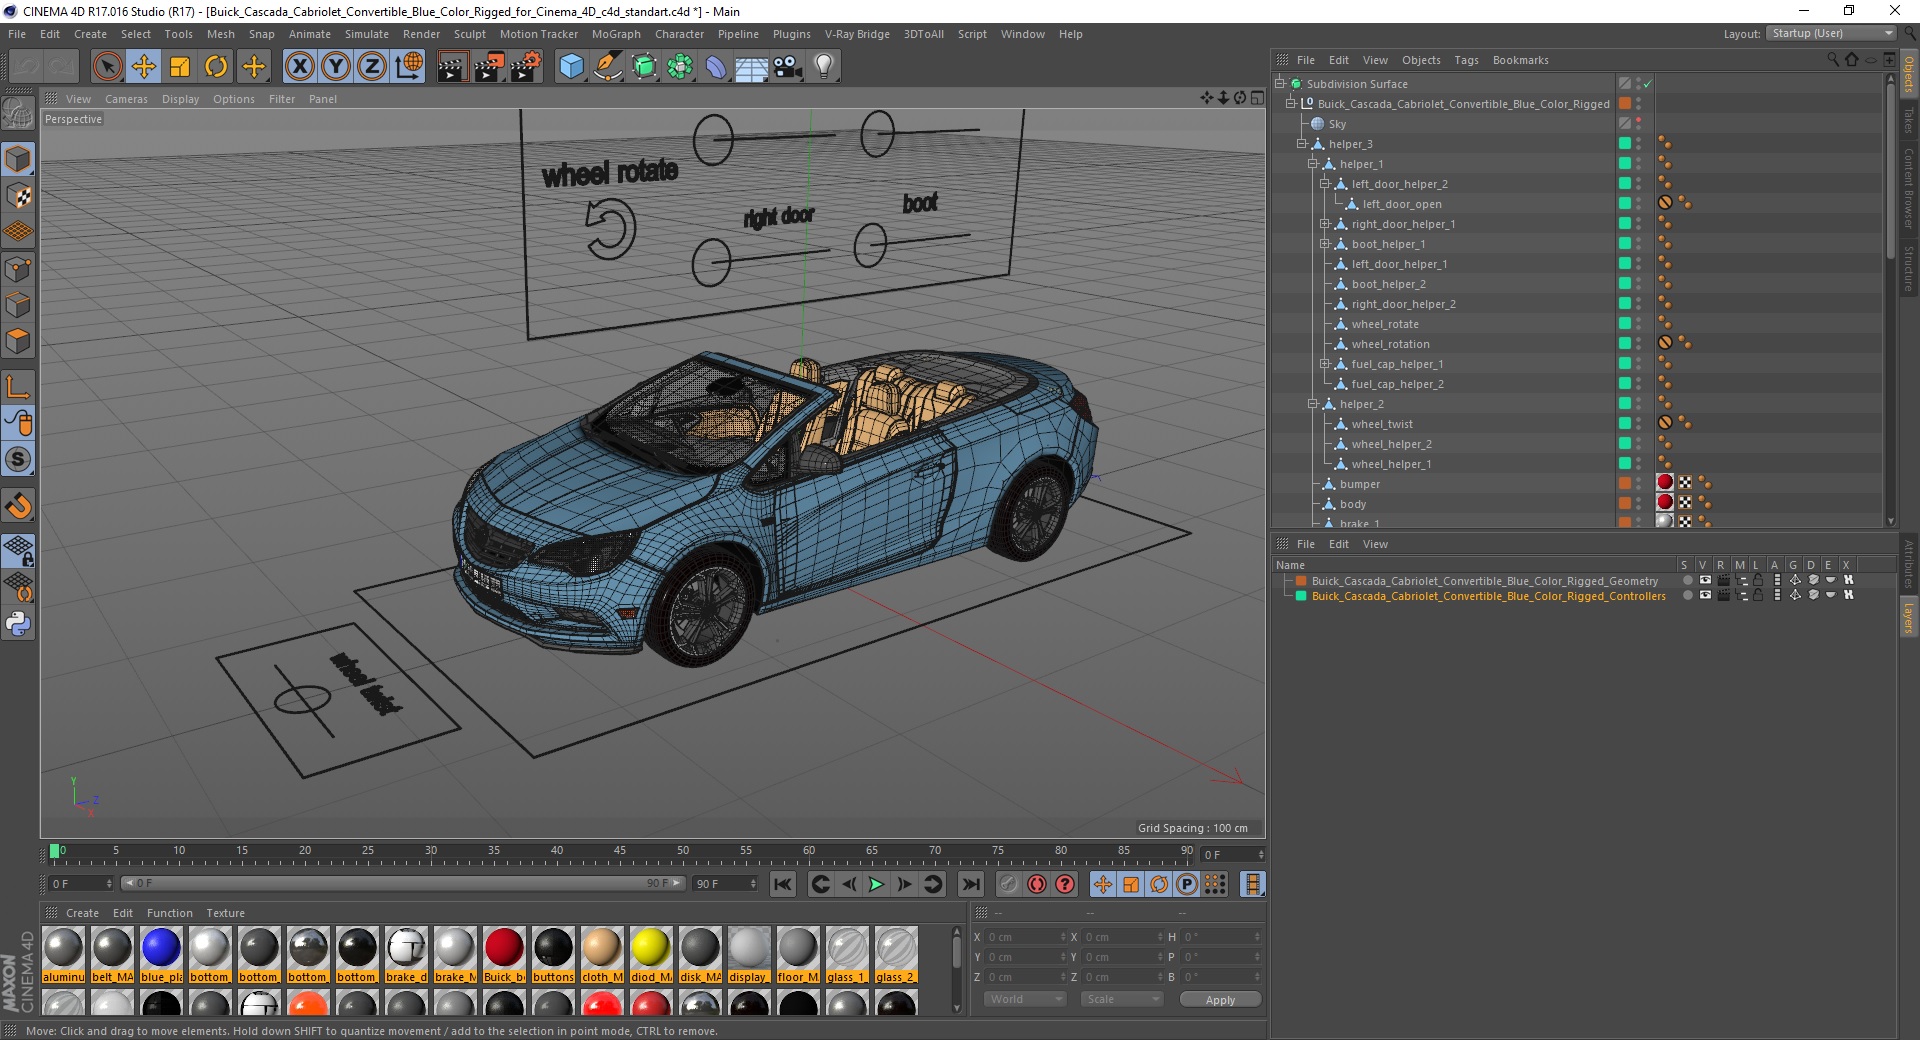This screenshot has height=1040, width=1920.
Task: Toggle visibility dots of Sky object
Action: 1638,123
